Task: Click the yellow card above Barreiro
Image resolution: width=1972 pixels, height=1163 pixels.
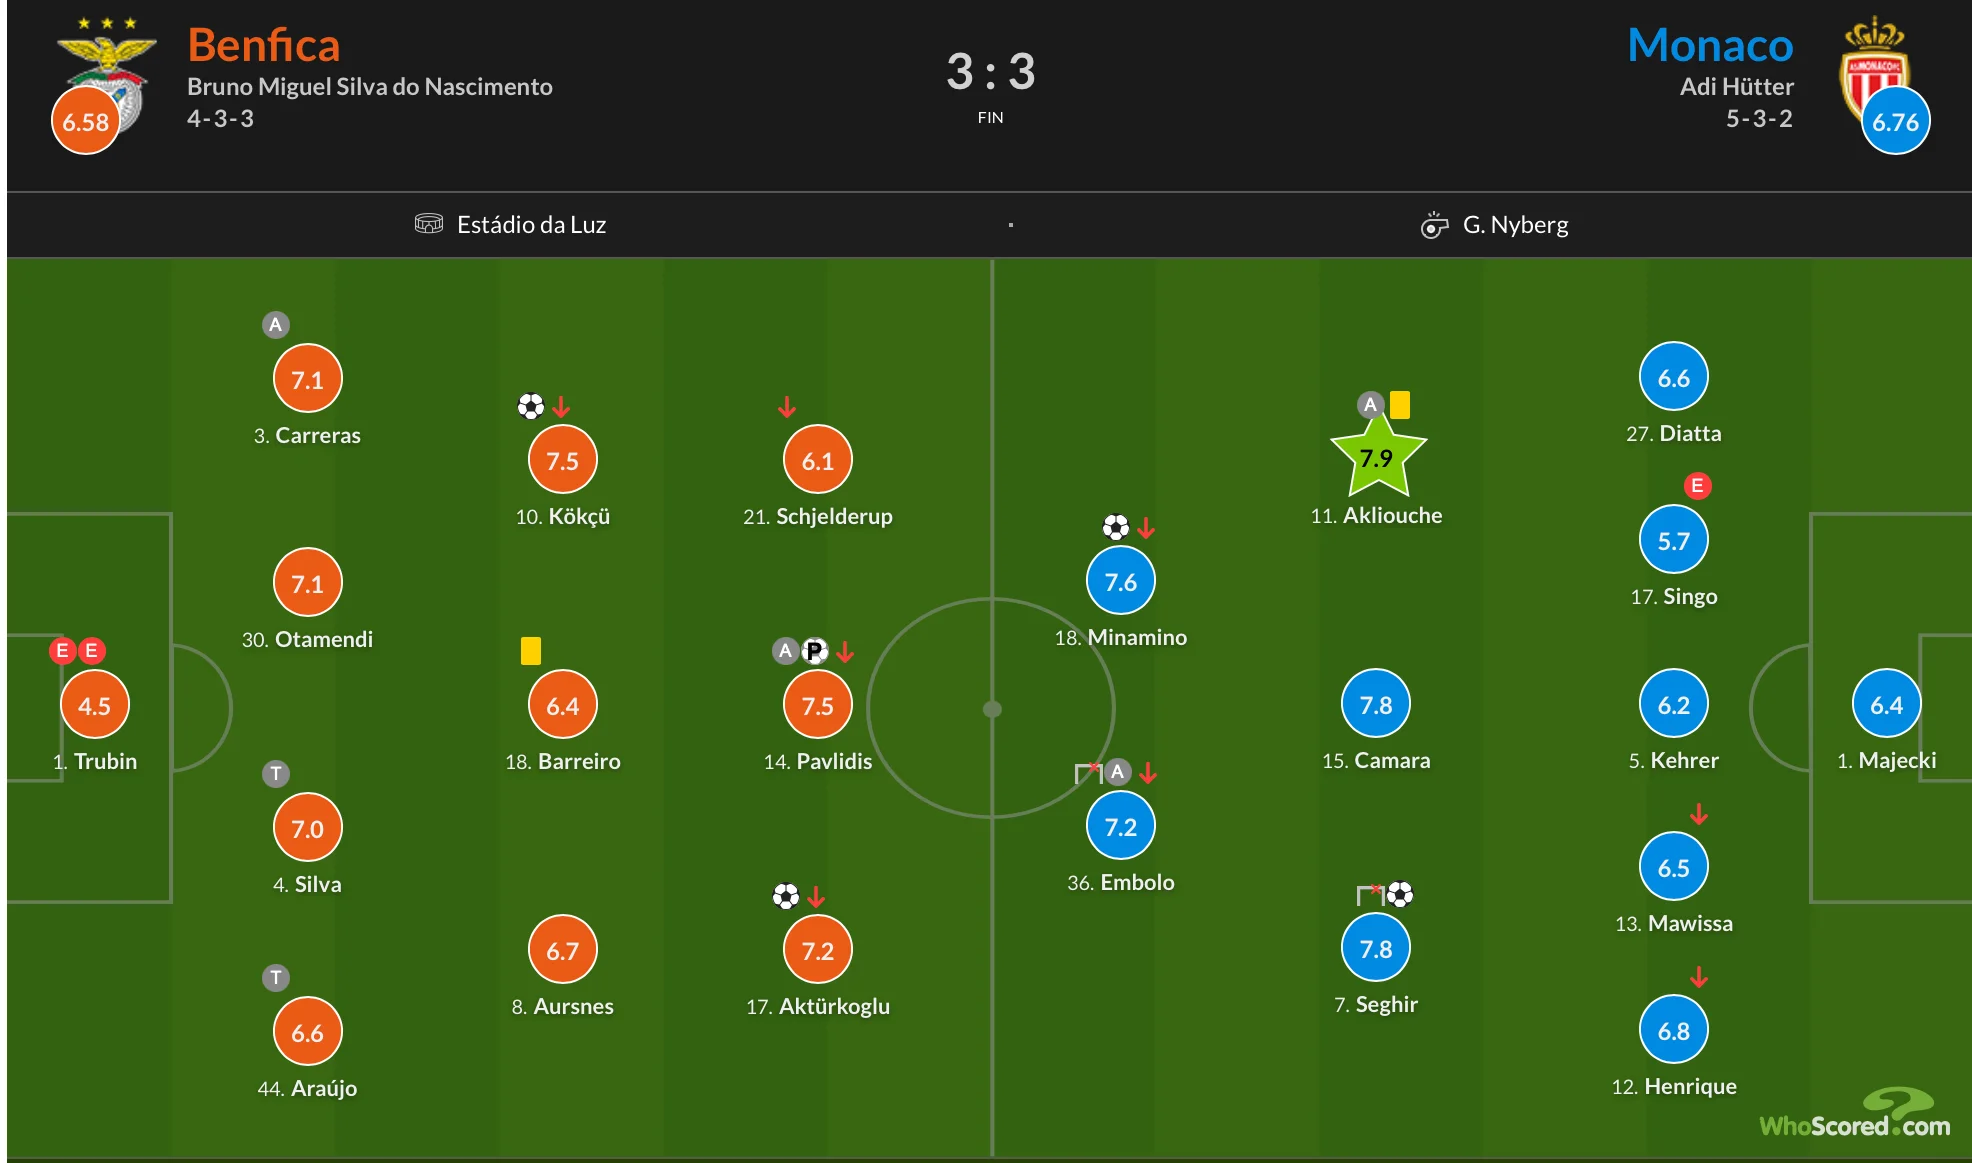Action: [x=531, y=651]
